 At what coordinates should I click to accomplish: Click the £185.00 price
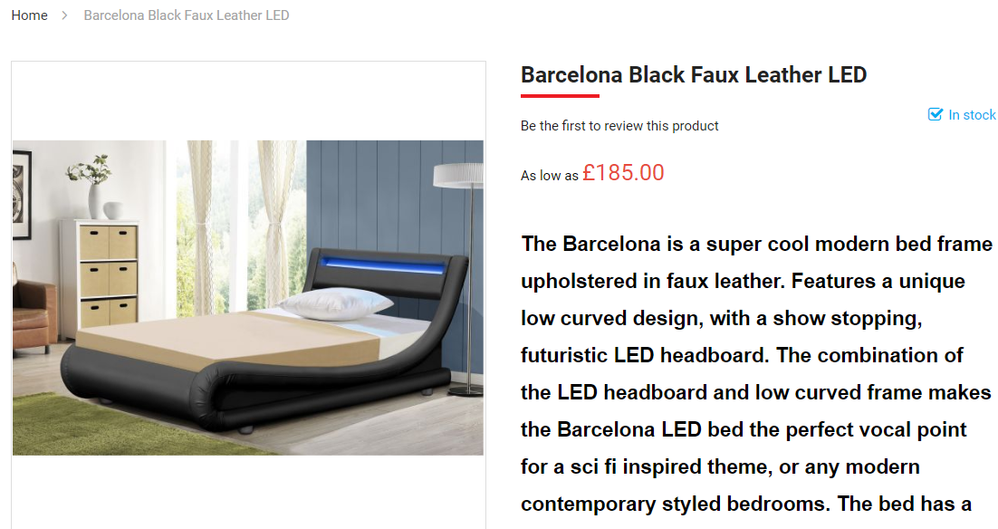[623, 172]
